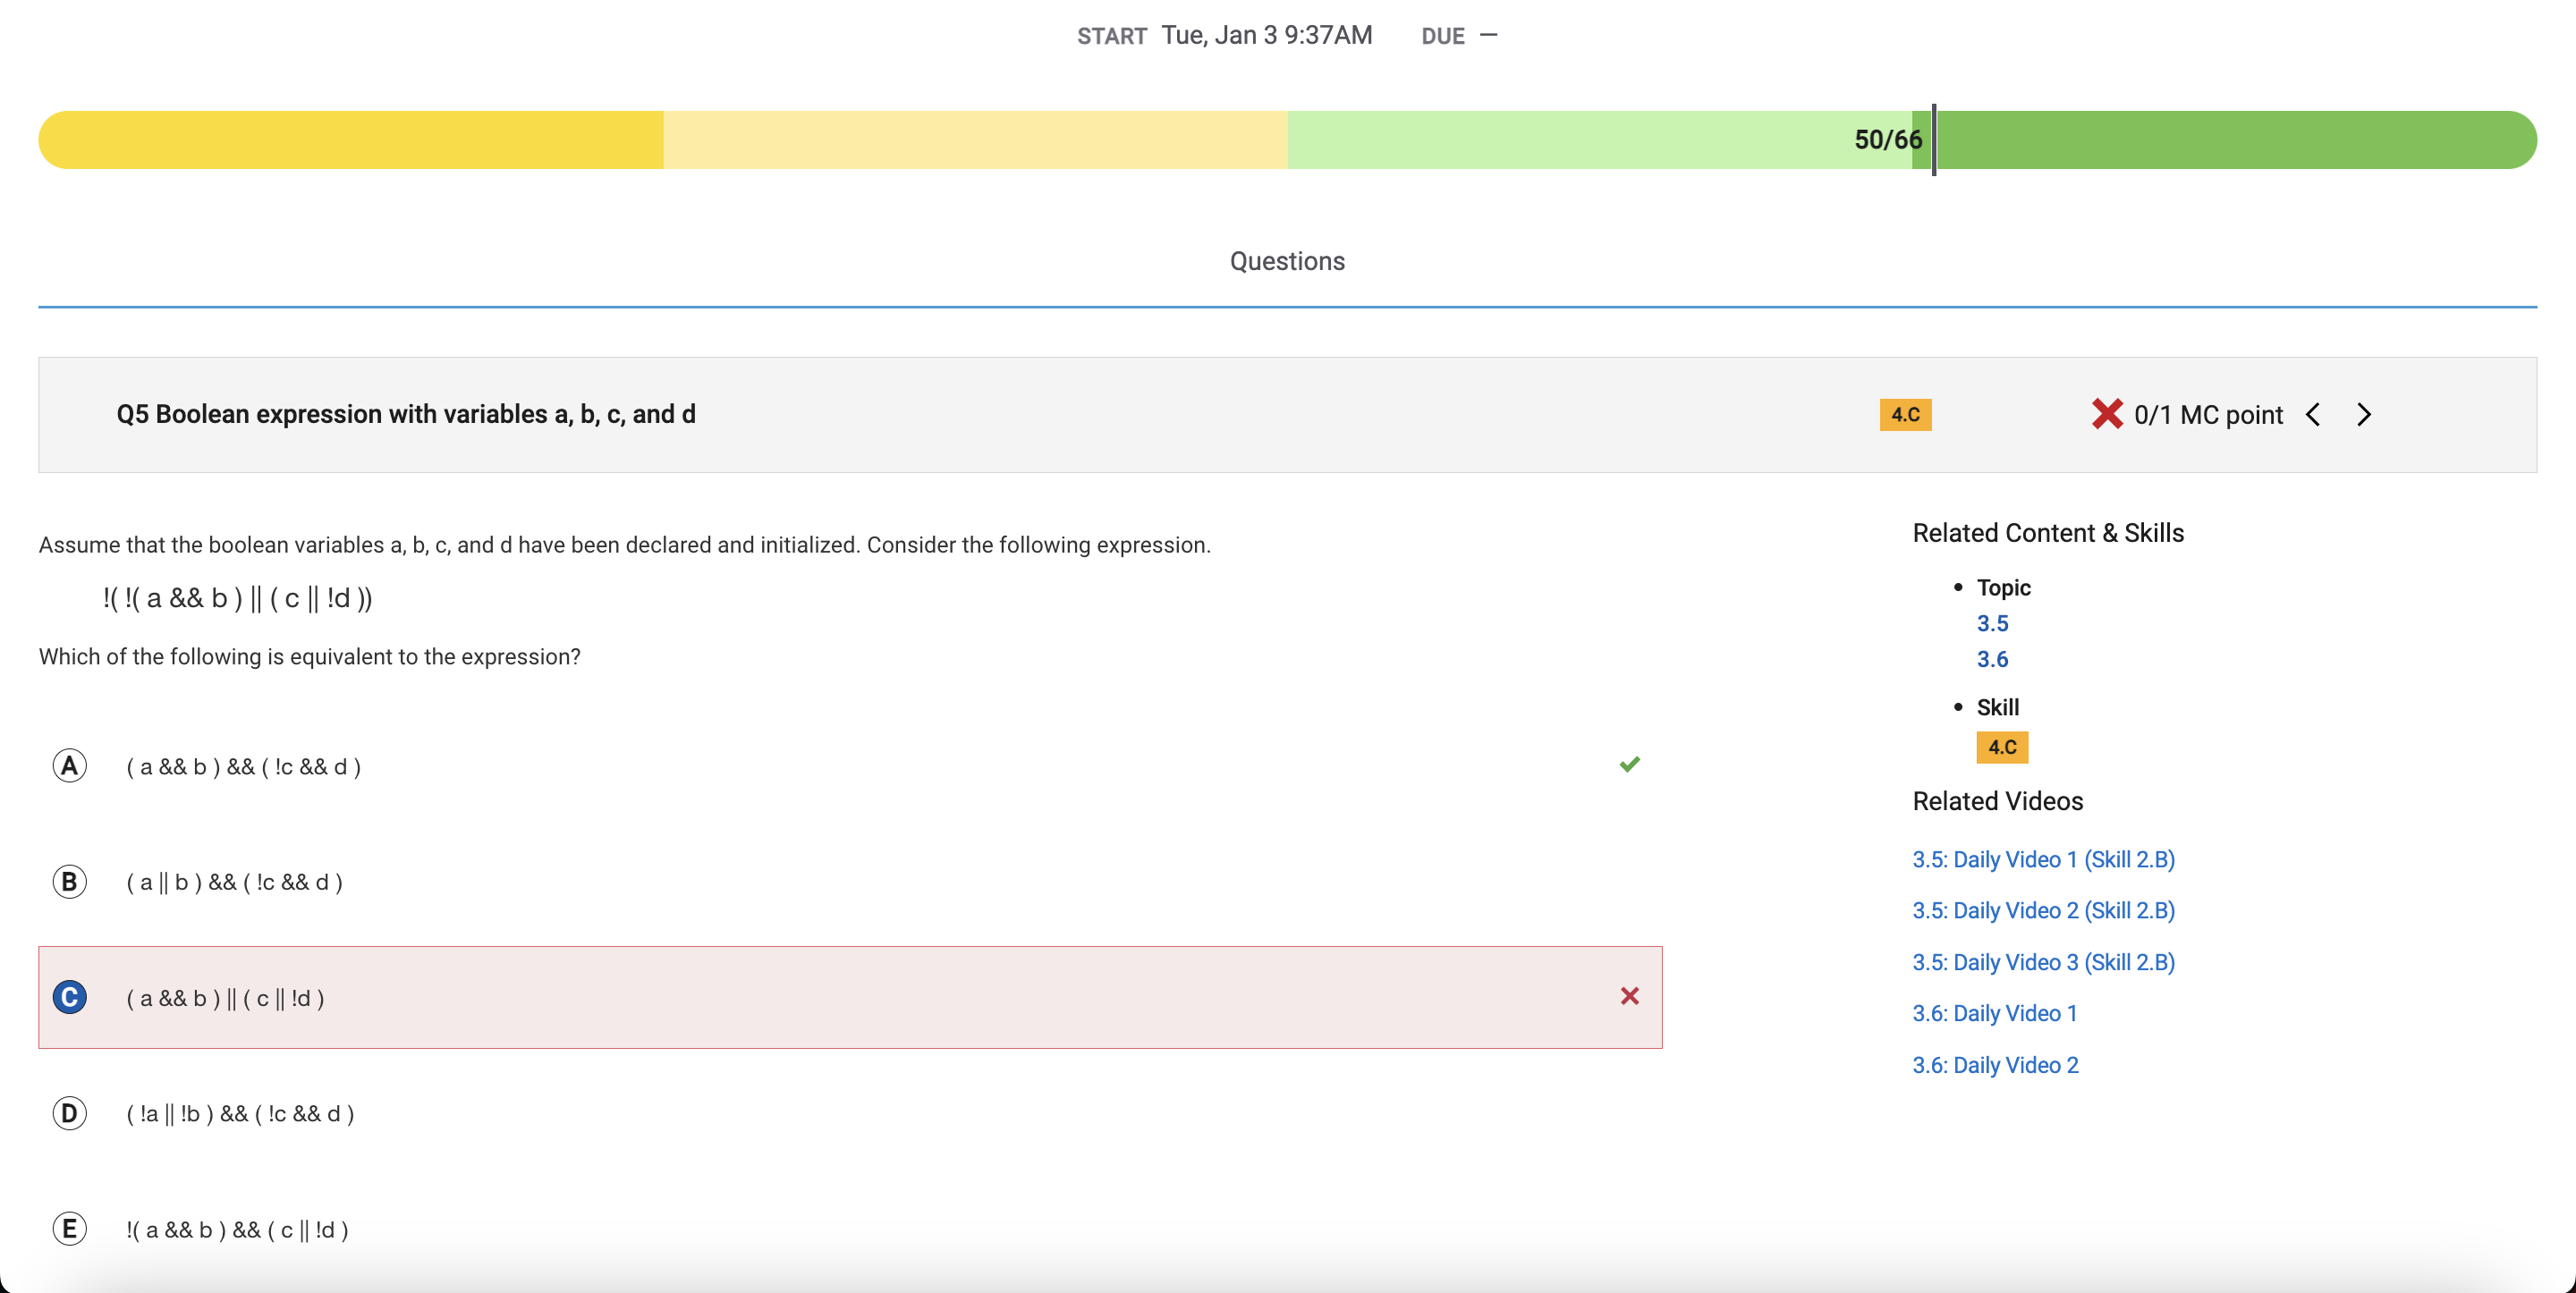Click the dark yellow segment of score bar
The image size is (2576, 1293).
(x=351, y=140)
